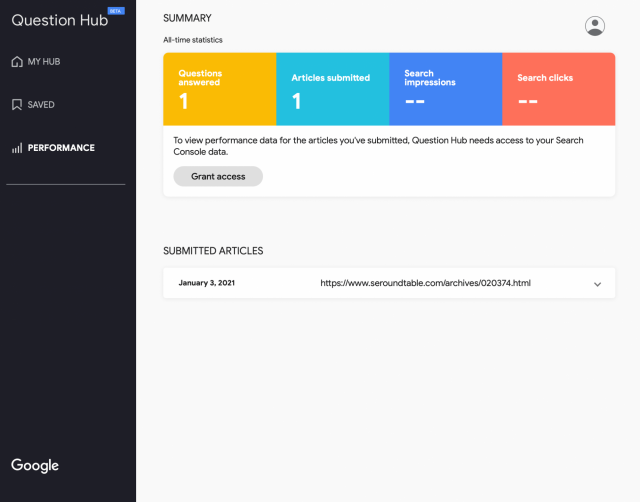Screen dimensions: 640x502
Task: Open the seroundtable.com archives article link
Action: click(x=425, y=283)
